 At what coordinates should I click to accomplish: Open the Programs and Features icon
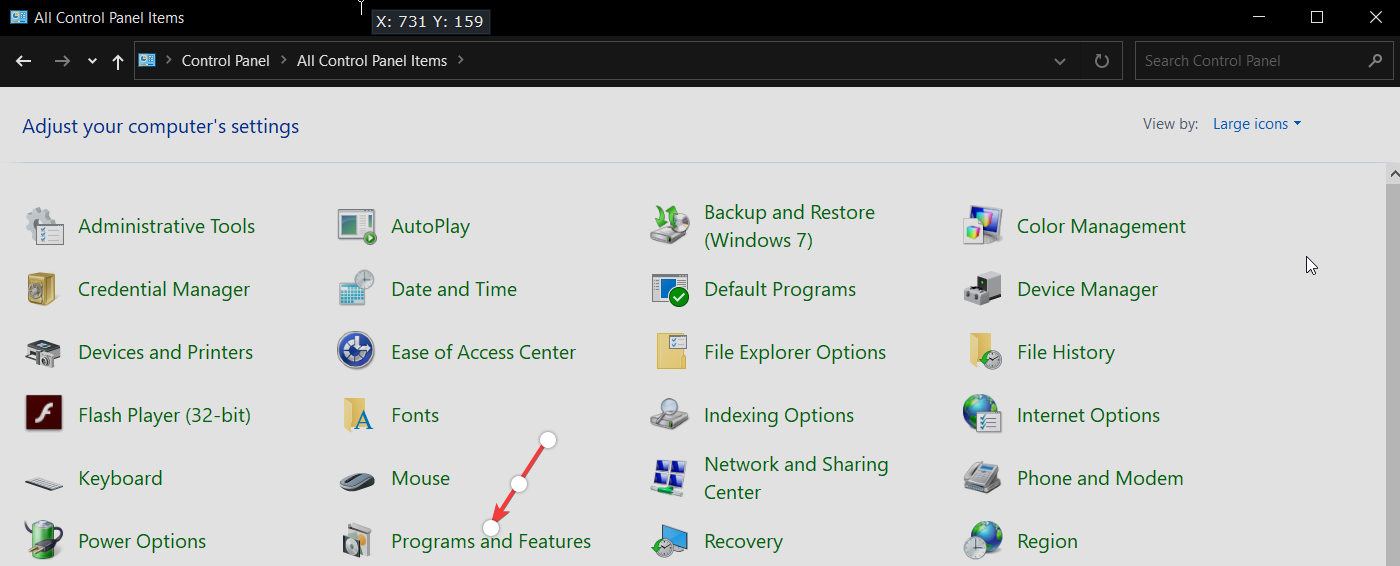[357, 541]
